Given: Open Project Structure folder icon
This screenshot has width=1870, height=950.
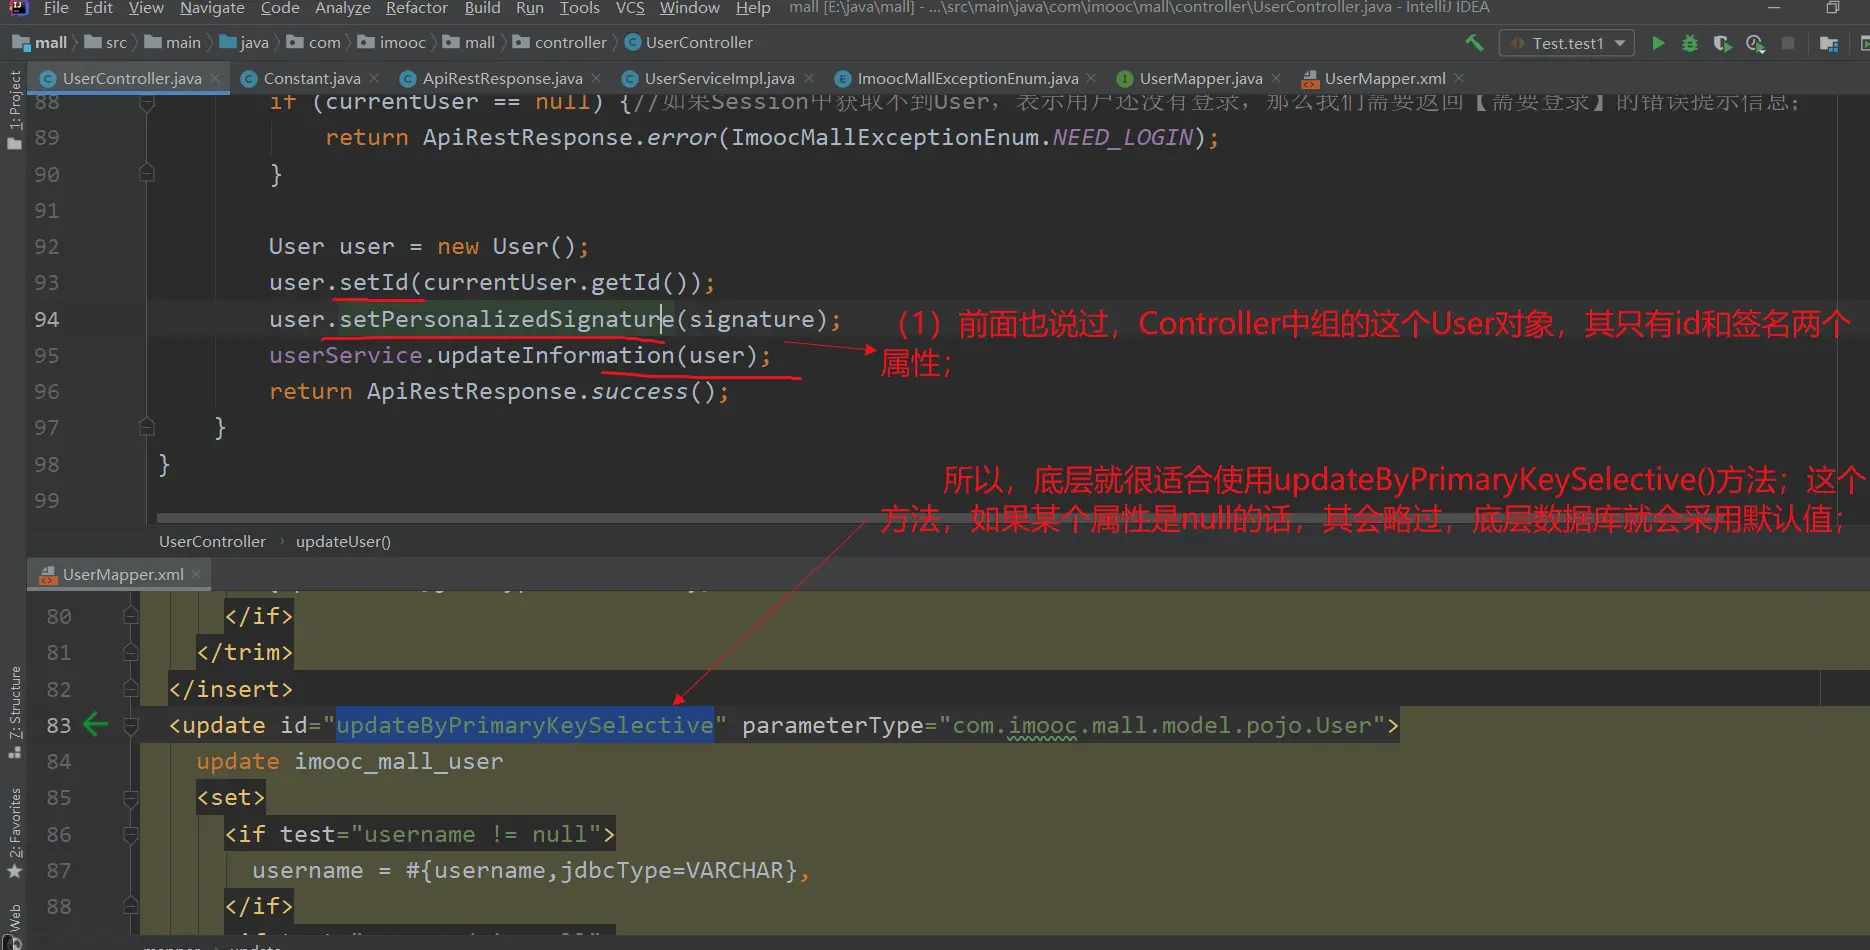Looking at the screenshot, I should [1829, 43].
